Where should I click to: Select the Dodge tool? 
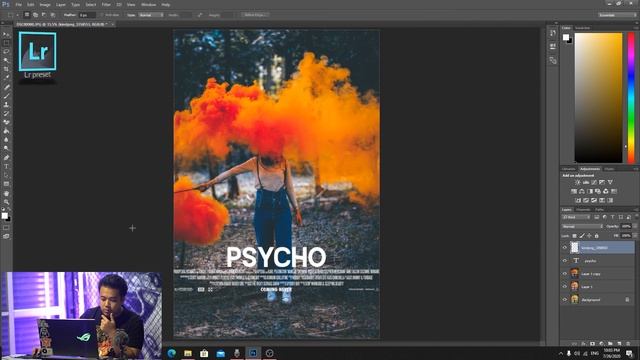tap(6, 149)
